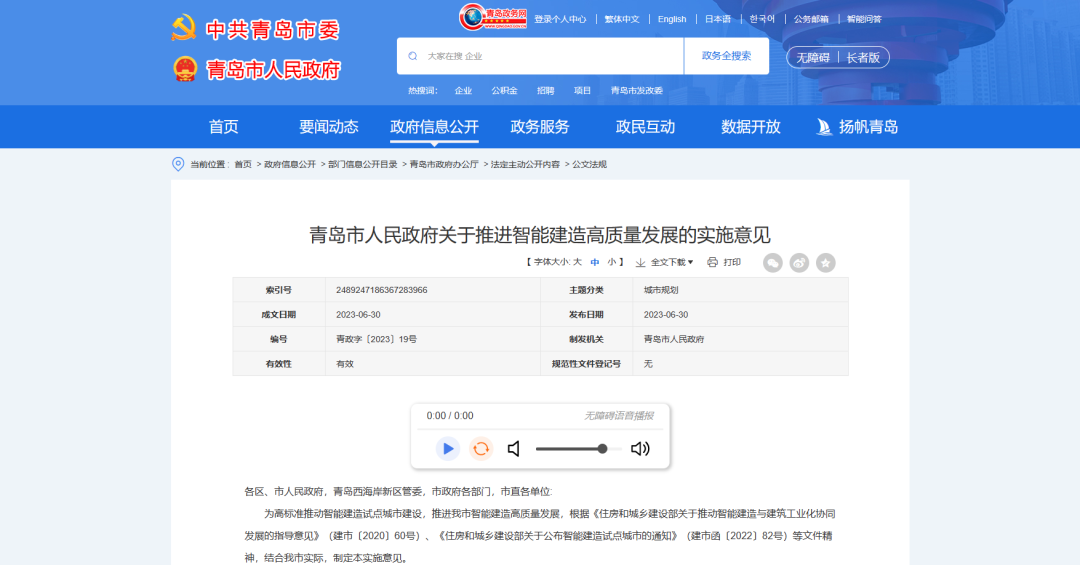Click 城市规划 topic category value
The width and height of the screenshot is (1080, 565).
point(661,290)
